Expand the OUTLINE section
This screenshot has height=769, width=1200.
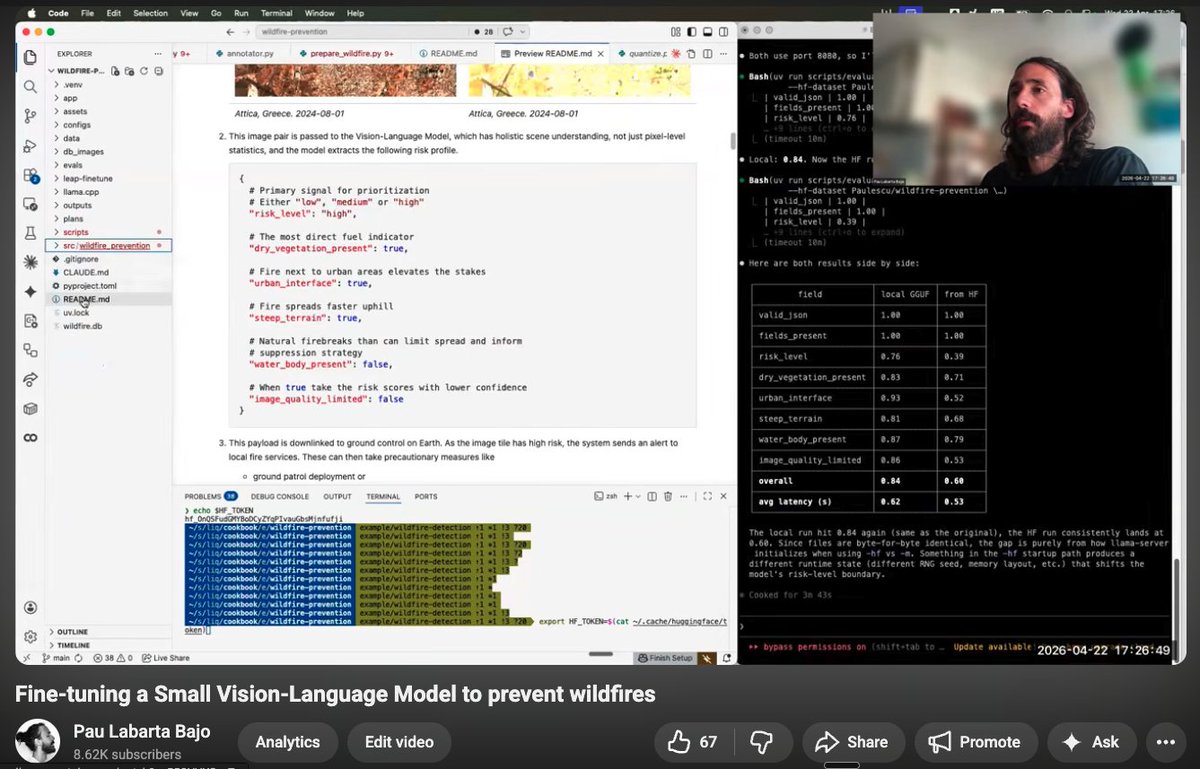tap(110, 632)
